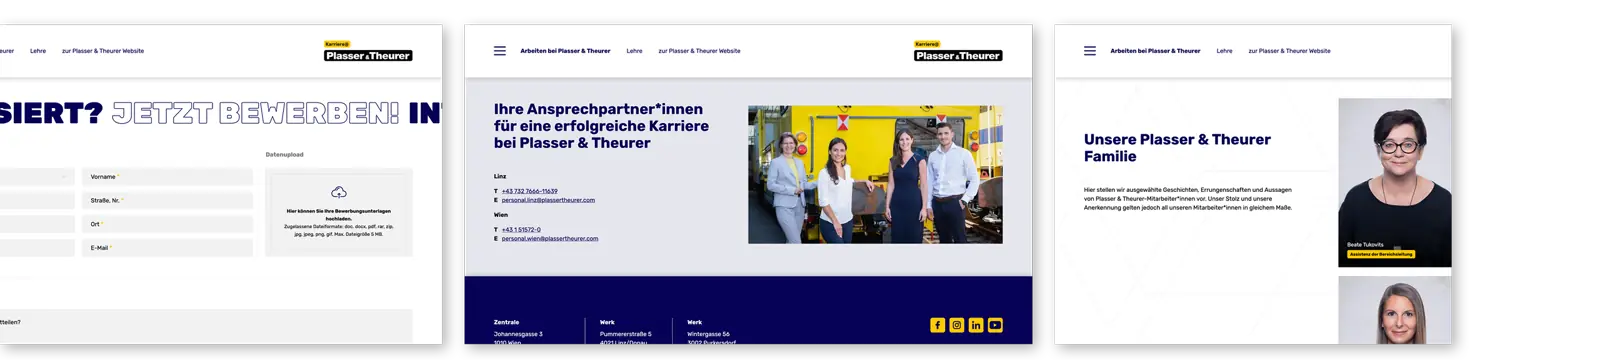The image size is (1600, 360).
Task: Click footer address 'Wintergasse 56'
Action: click(x=709, y=334)
